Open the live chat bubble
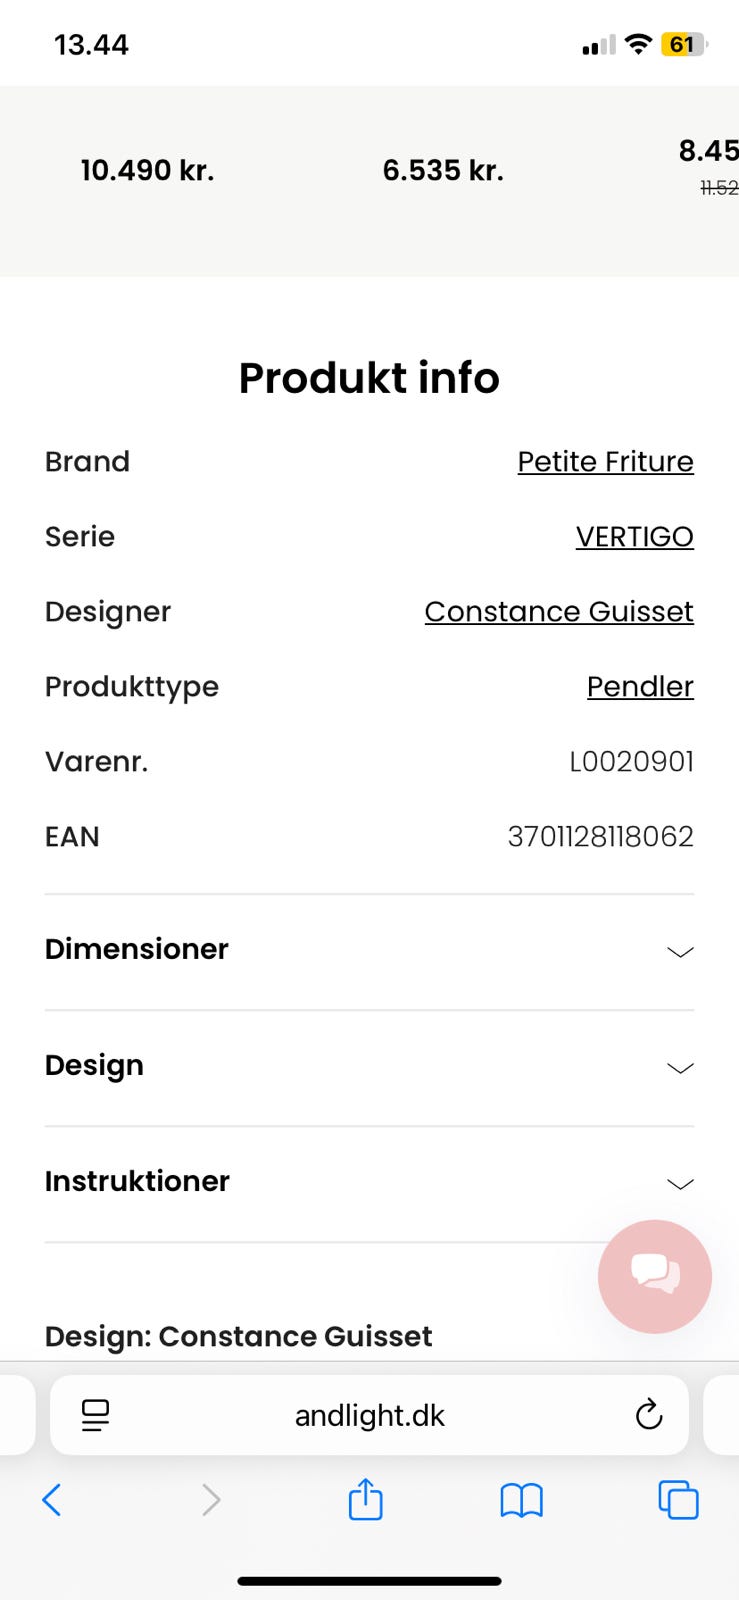The image size is (739, 1600). (x=654, y=1276)
